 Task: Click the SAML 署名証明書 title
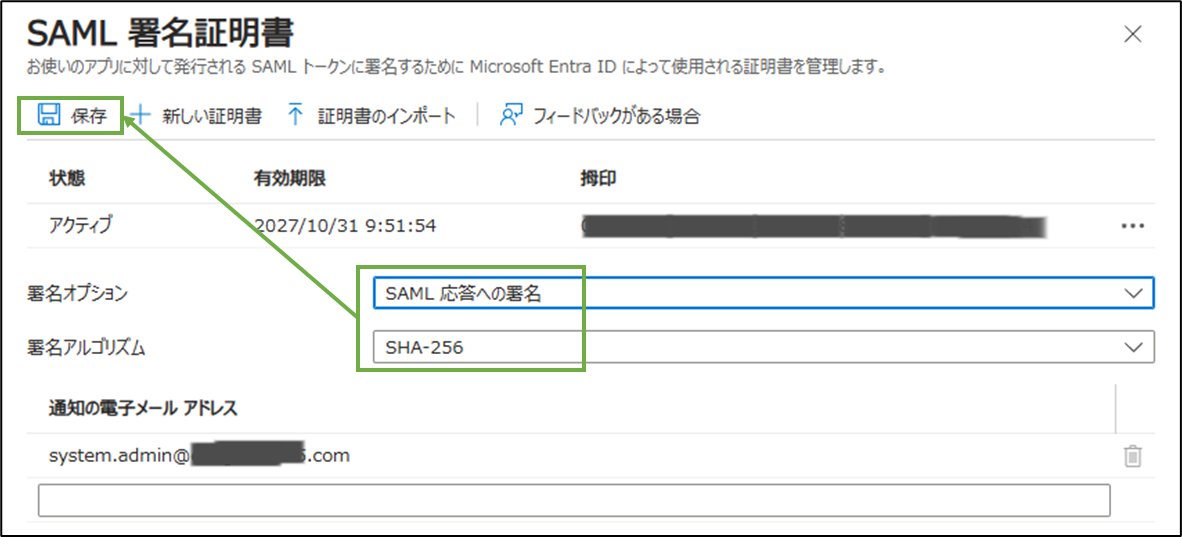point(160,34)
